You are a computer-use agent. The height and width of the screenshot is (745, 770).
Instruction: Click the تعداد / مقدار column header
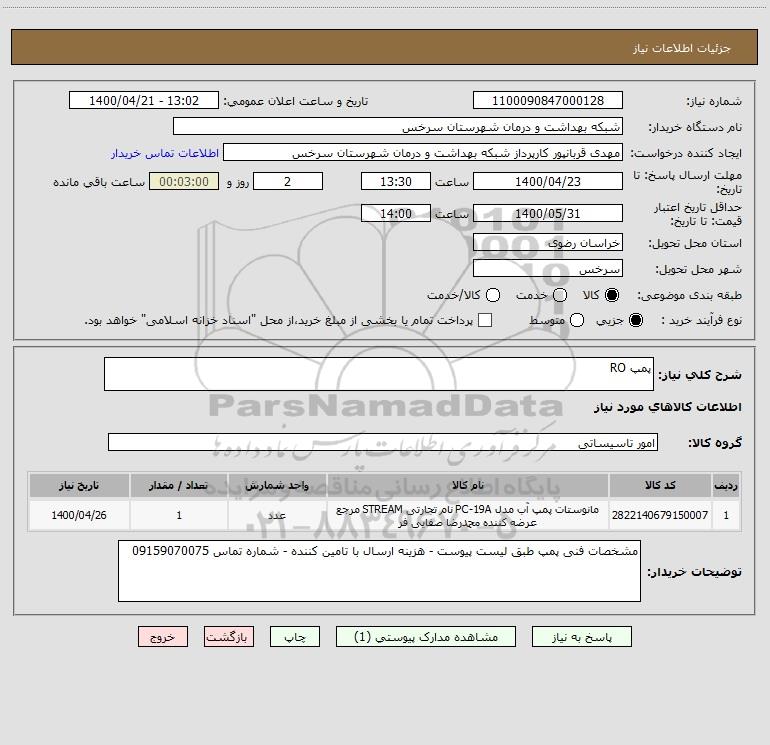pyautogui.click(x=179, y=486)
